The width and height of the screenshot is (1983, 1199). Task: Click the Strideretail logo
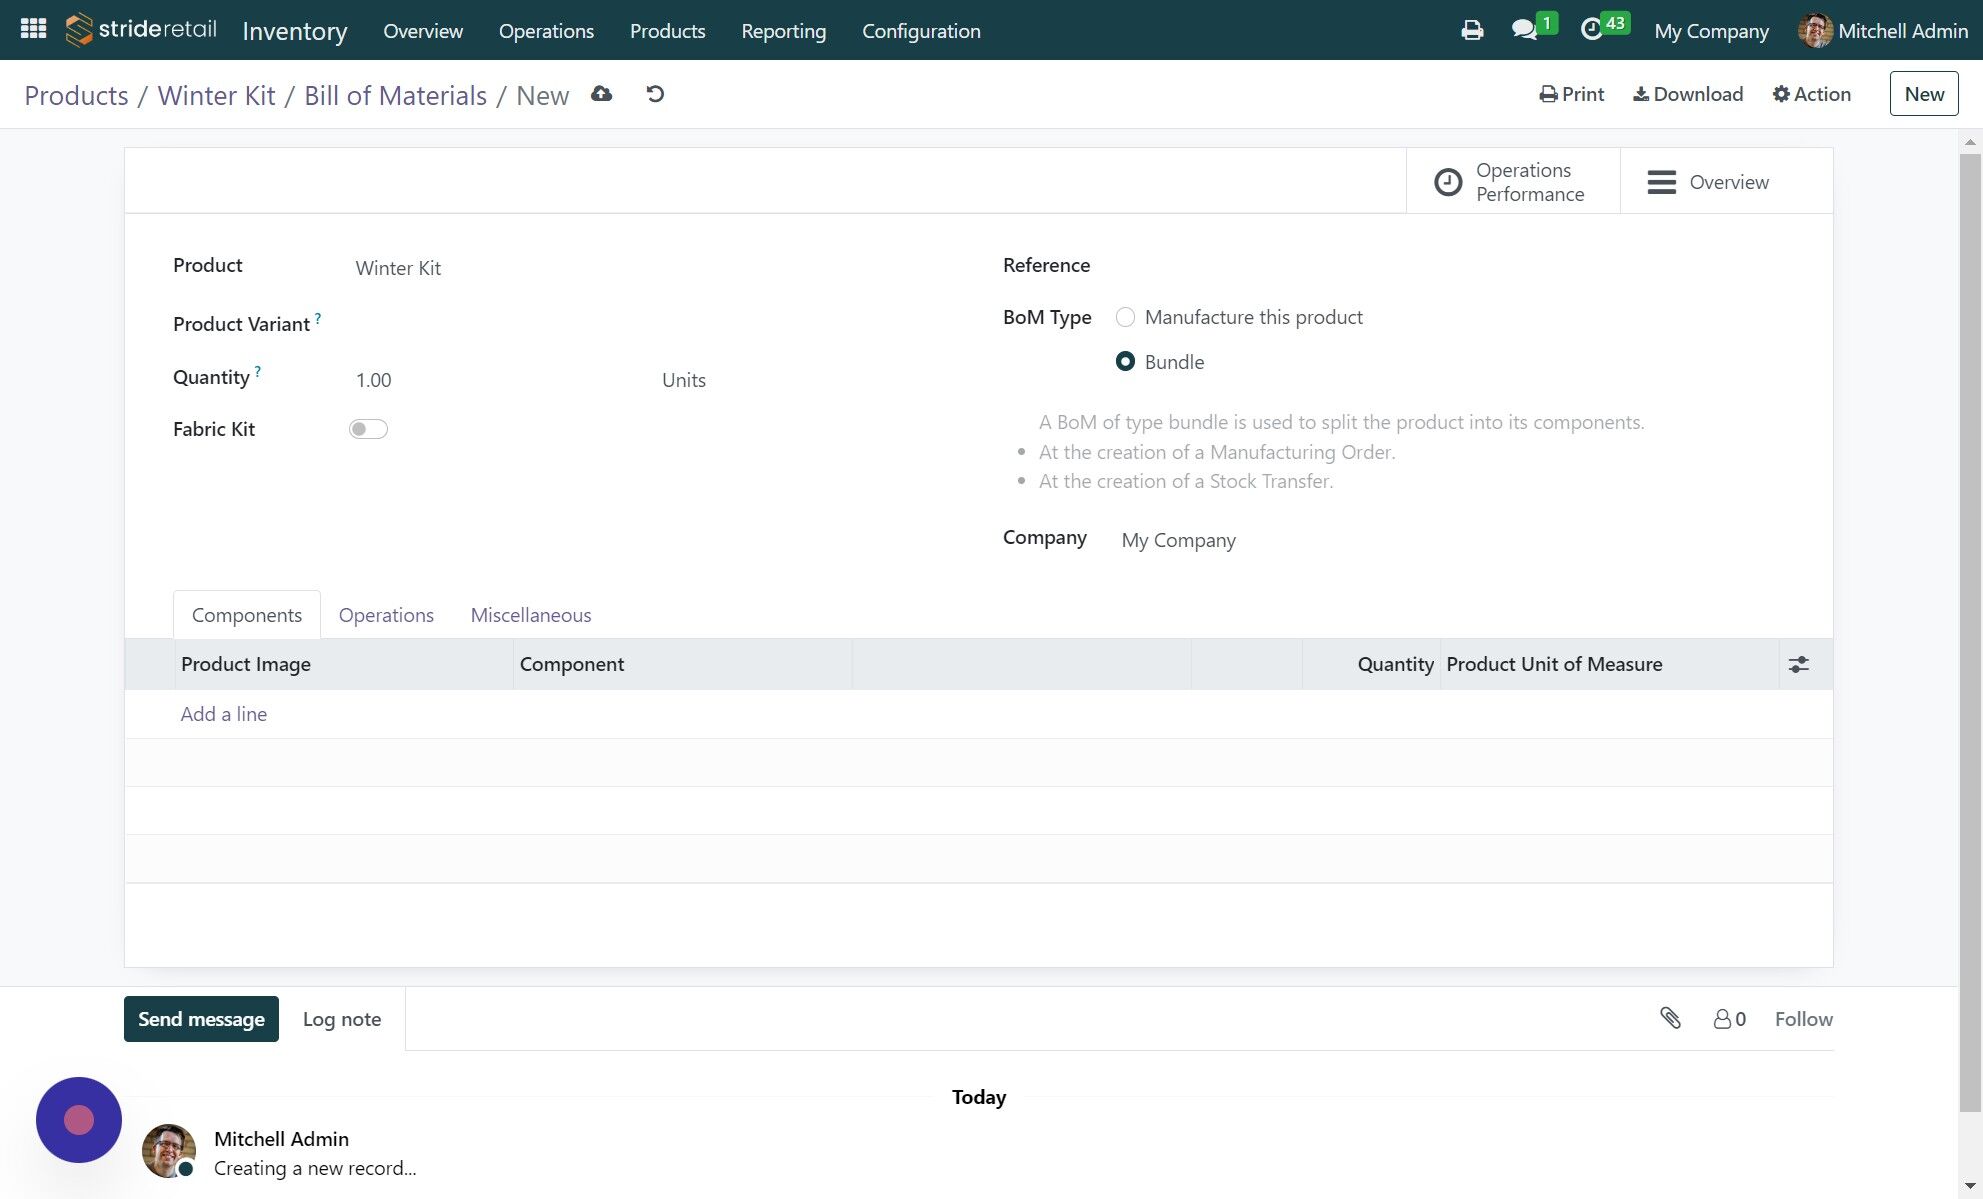141,30
